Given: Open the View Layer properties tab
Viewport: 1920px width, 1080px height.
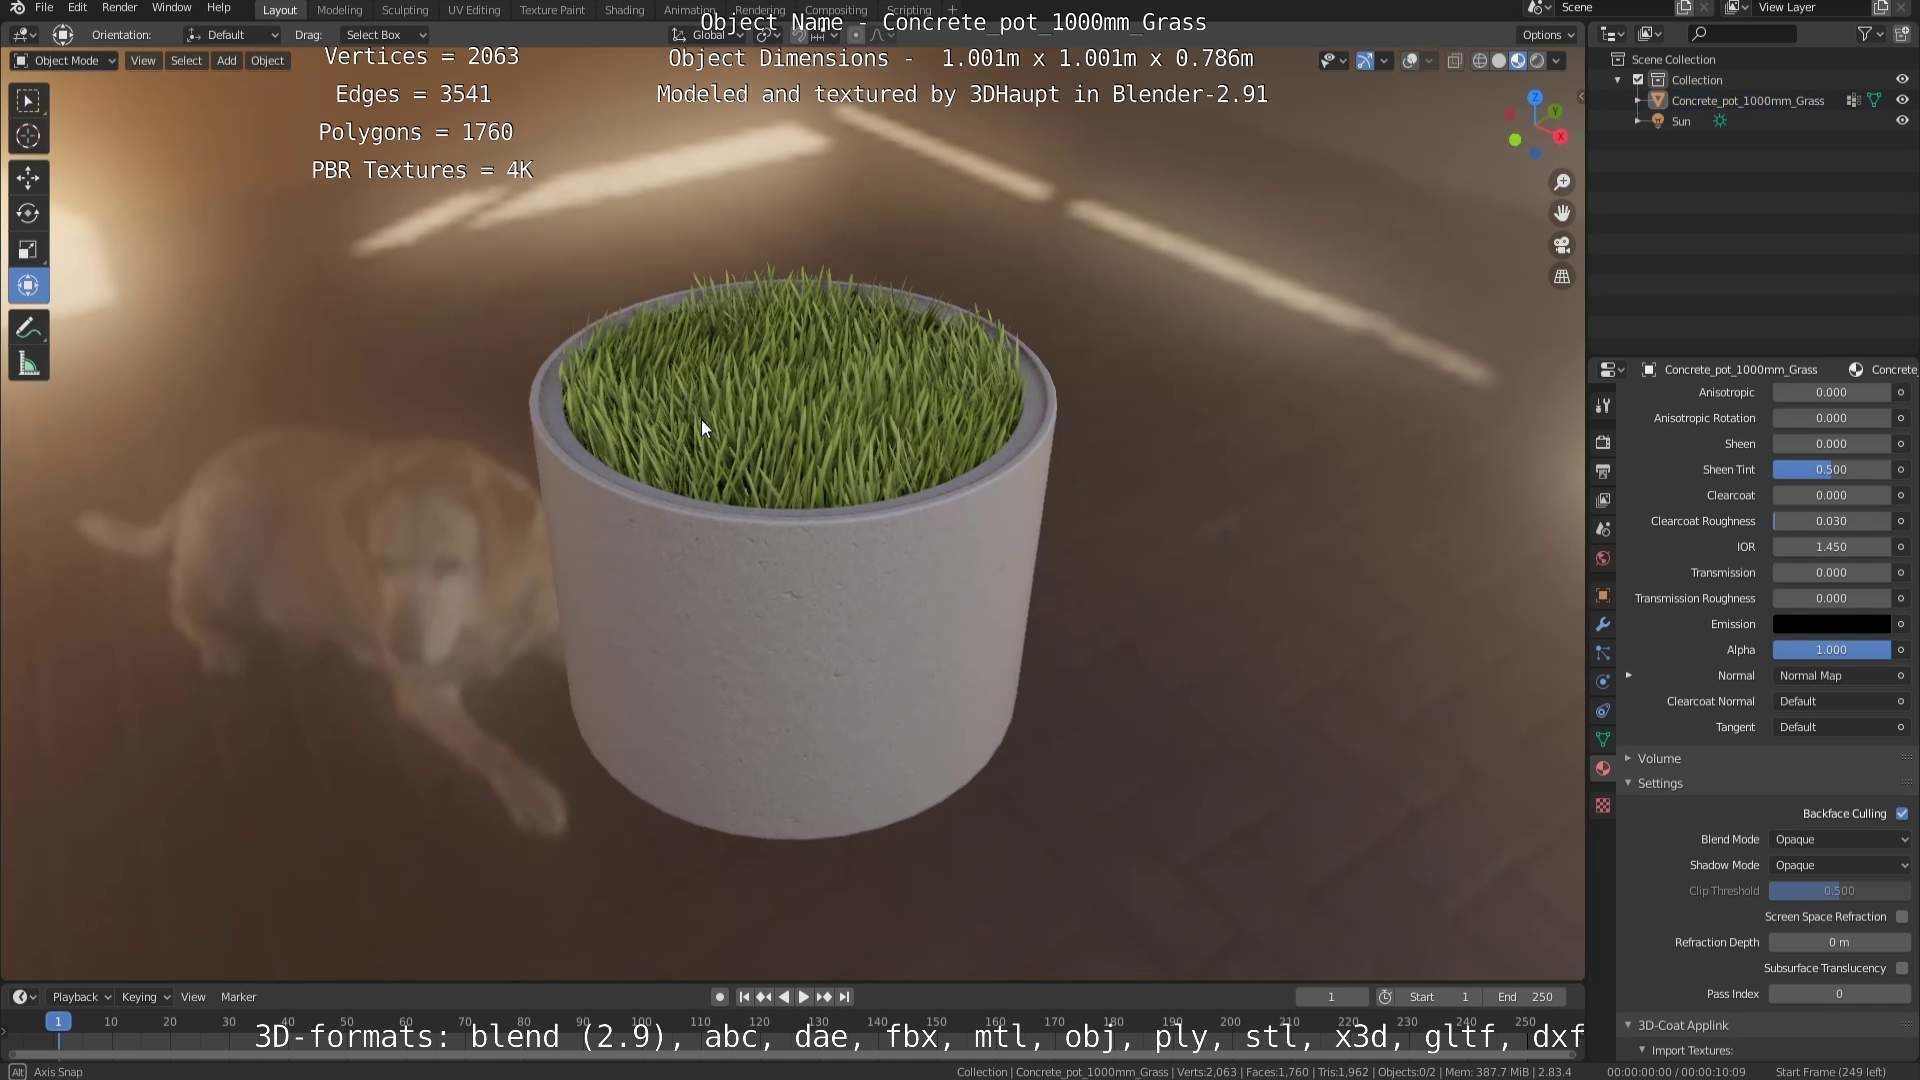Looking at the screenshot, I should tap(1603, 500).
